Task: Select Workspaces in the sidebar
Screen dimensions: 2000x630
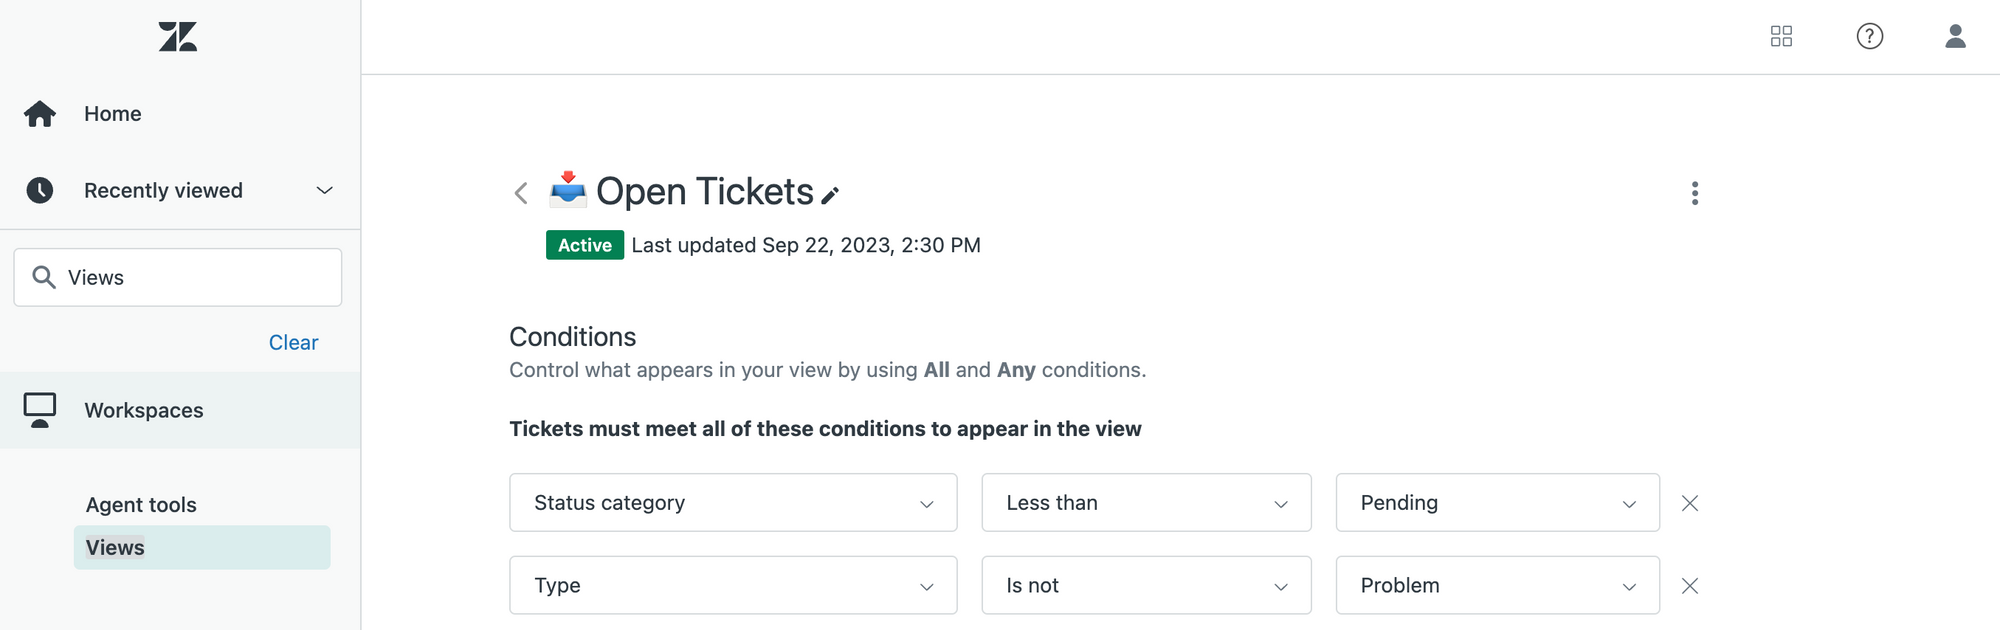Action: (x=143, y=410)
